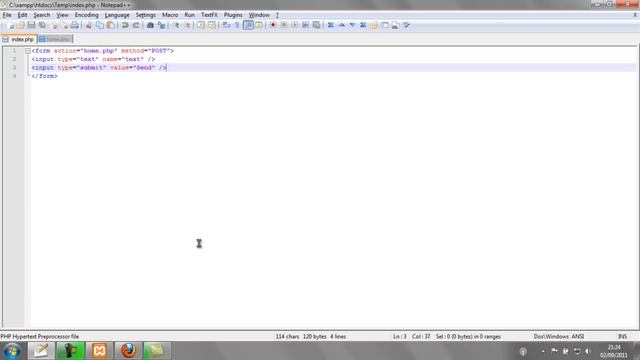This screenshot has height=360, width=640.
Task: Click the volume speaker tray icon
Action: 588,351
